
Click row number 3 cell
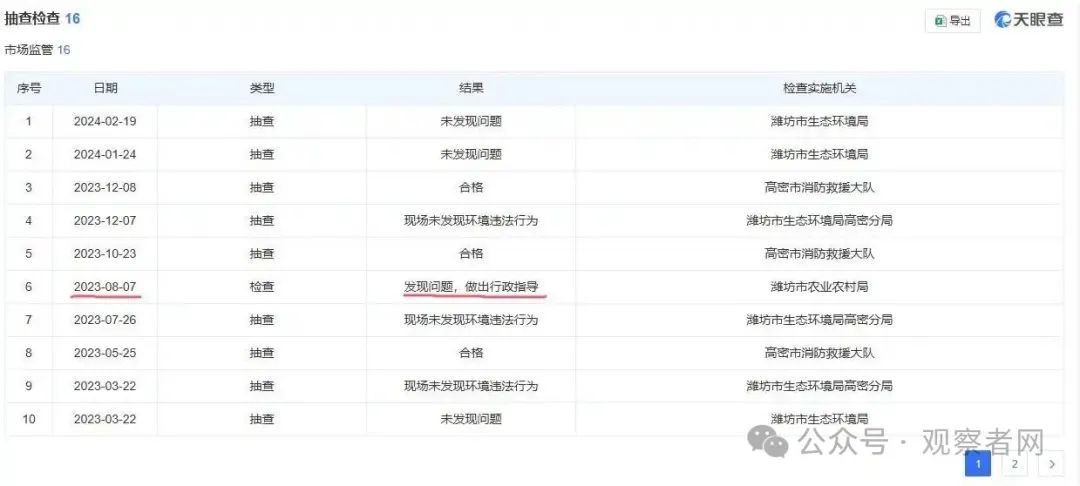29,187
